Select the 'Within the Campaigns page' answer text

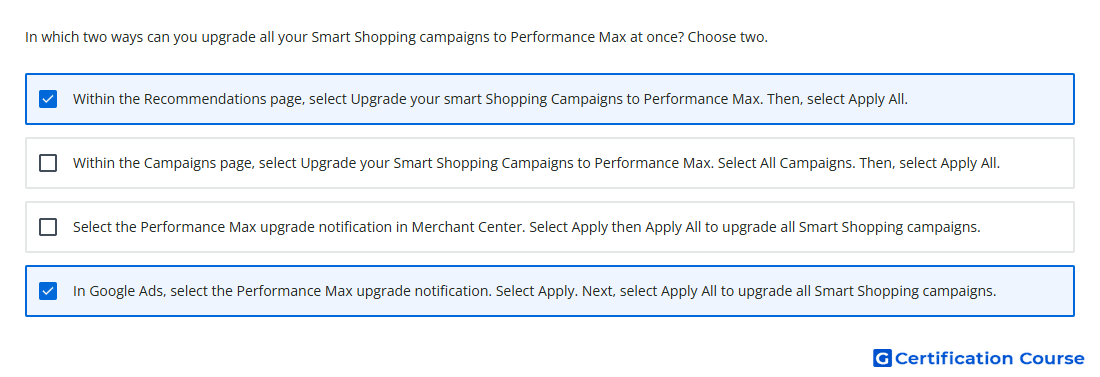click(536, 163)
